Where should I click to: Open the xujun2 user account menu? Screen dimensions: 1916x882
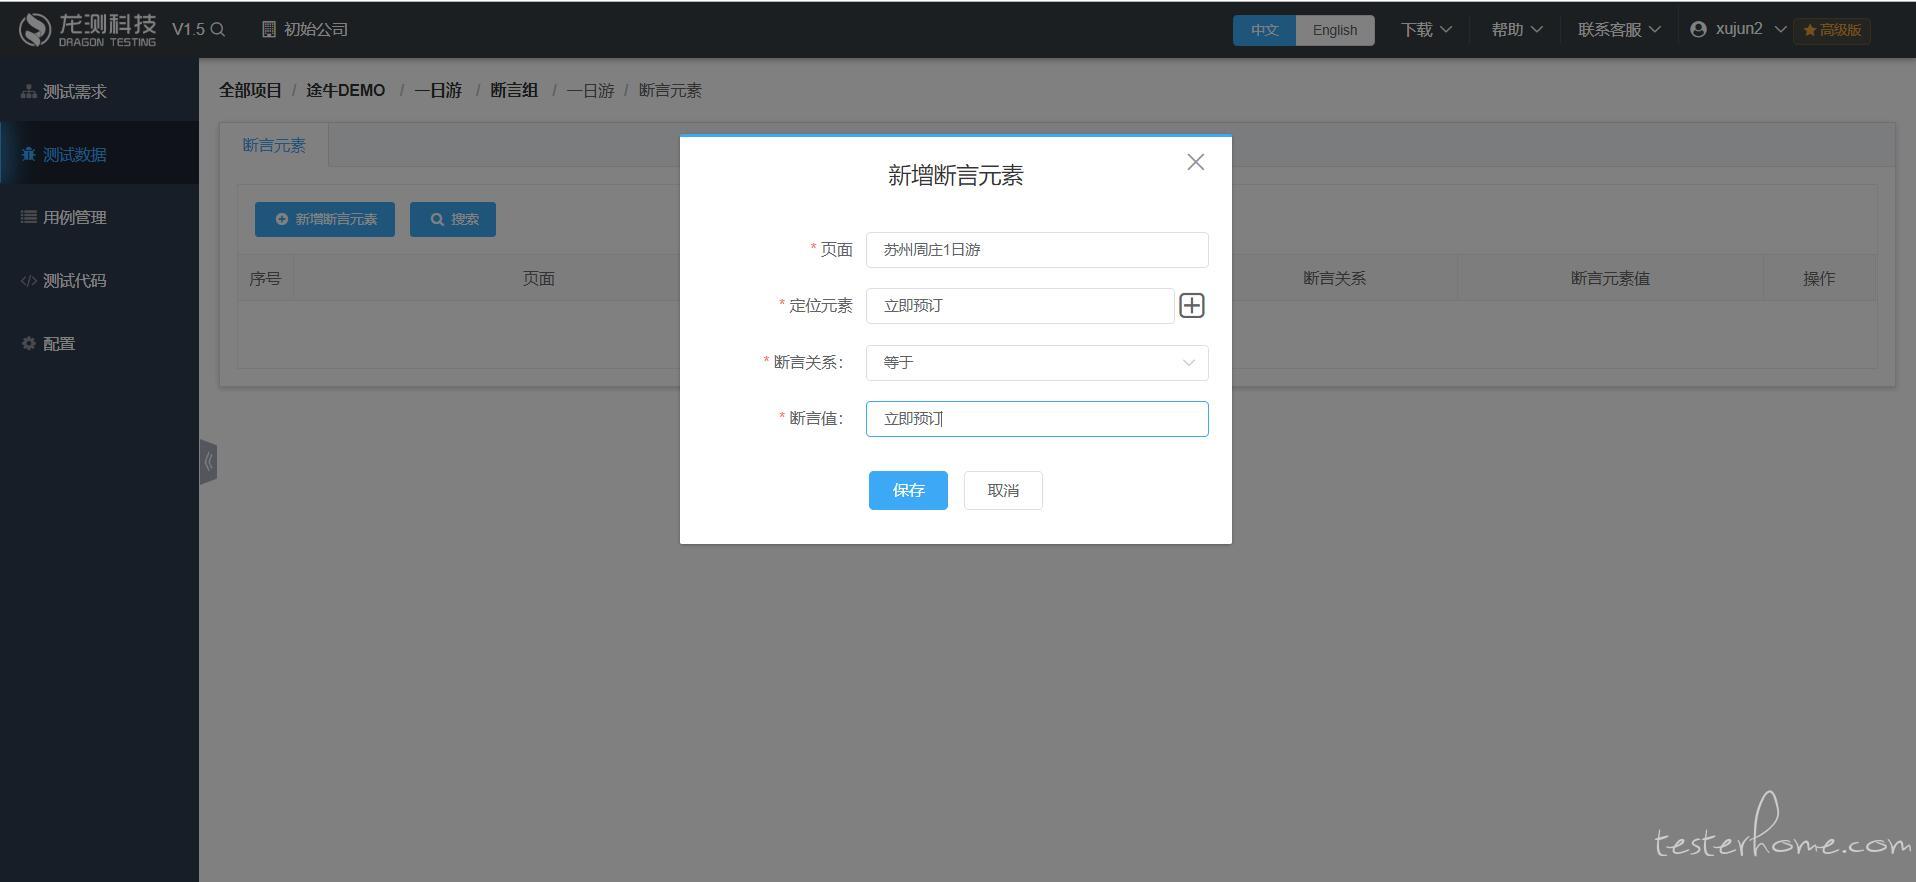(1738, 29)
